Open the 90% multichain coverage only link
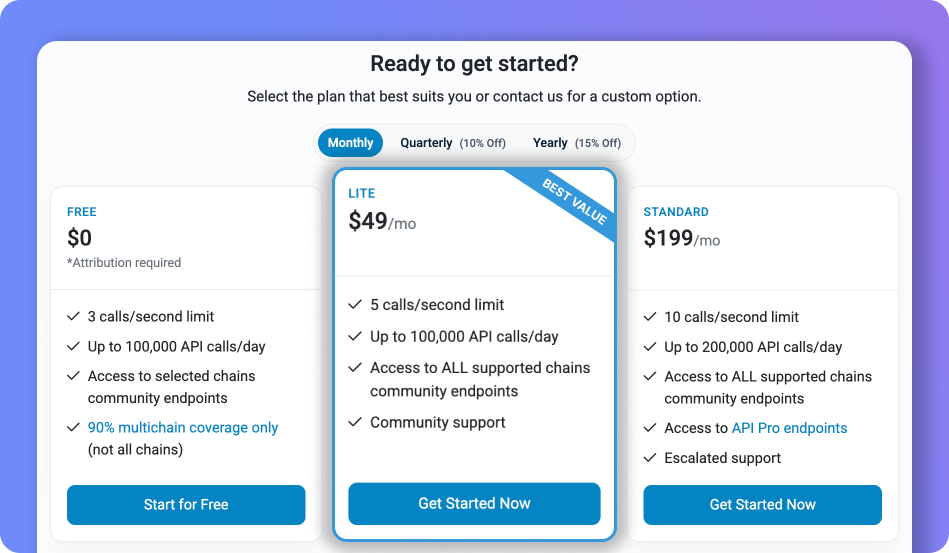Screen dimensions: 949x553 point(183,427)
